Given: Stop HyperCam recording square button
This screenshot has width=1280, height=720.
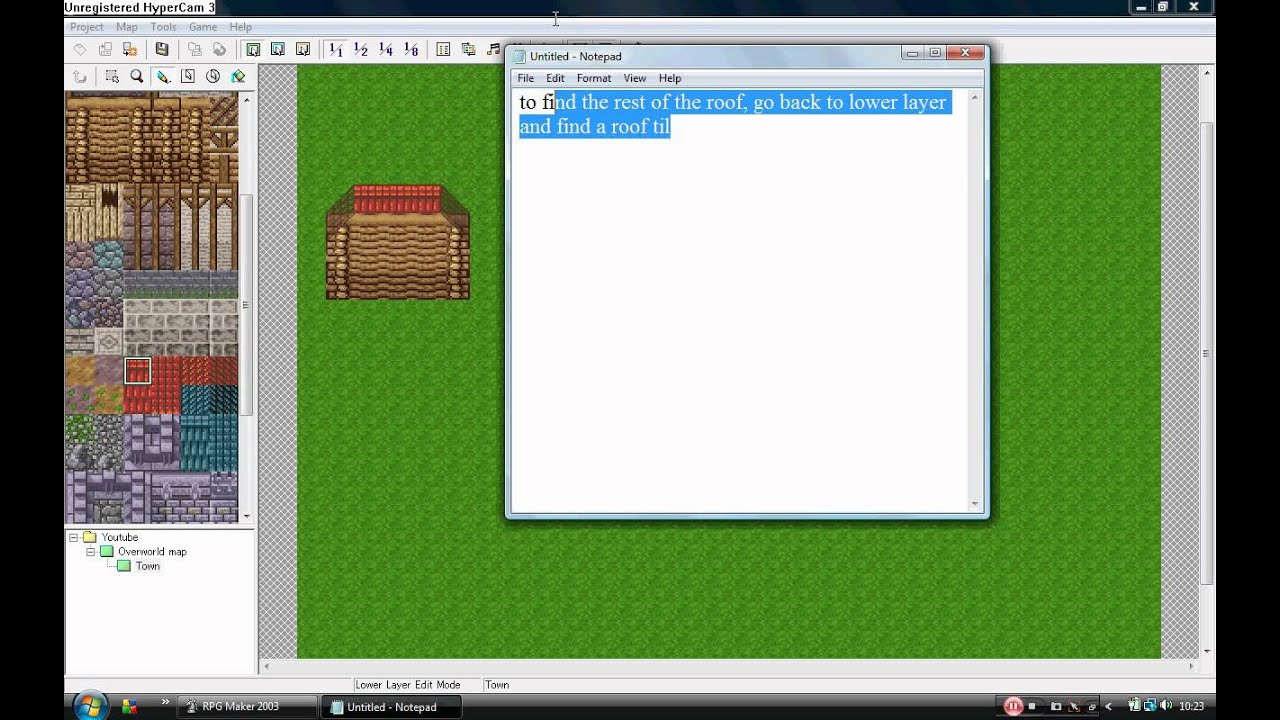Looking at the screenshot, I should click(1032, 706).
